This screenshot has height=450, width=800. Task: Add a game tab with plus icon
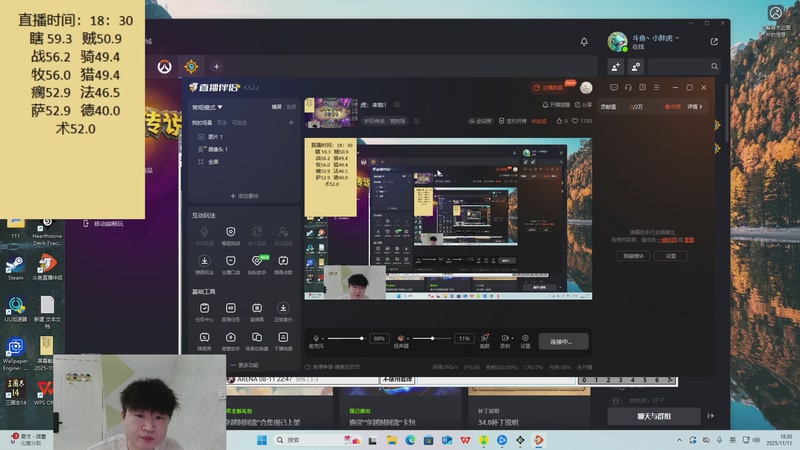216,66
